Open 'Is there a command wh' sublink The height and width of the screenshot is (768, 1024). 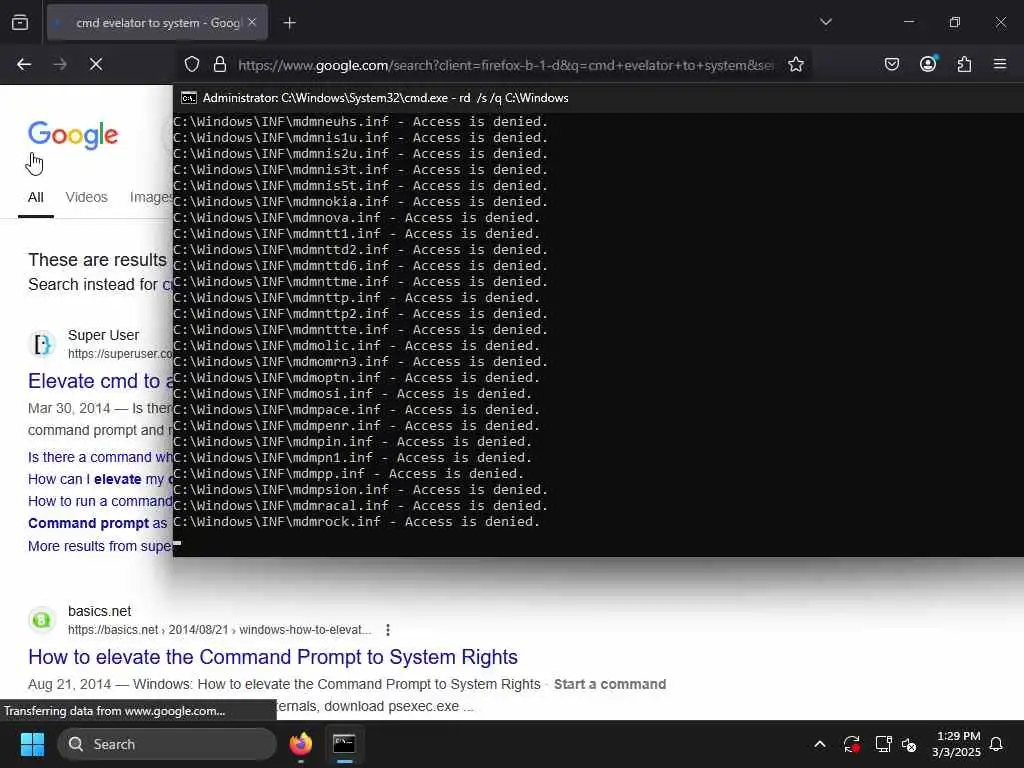[100, 457]
